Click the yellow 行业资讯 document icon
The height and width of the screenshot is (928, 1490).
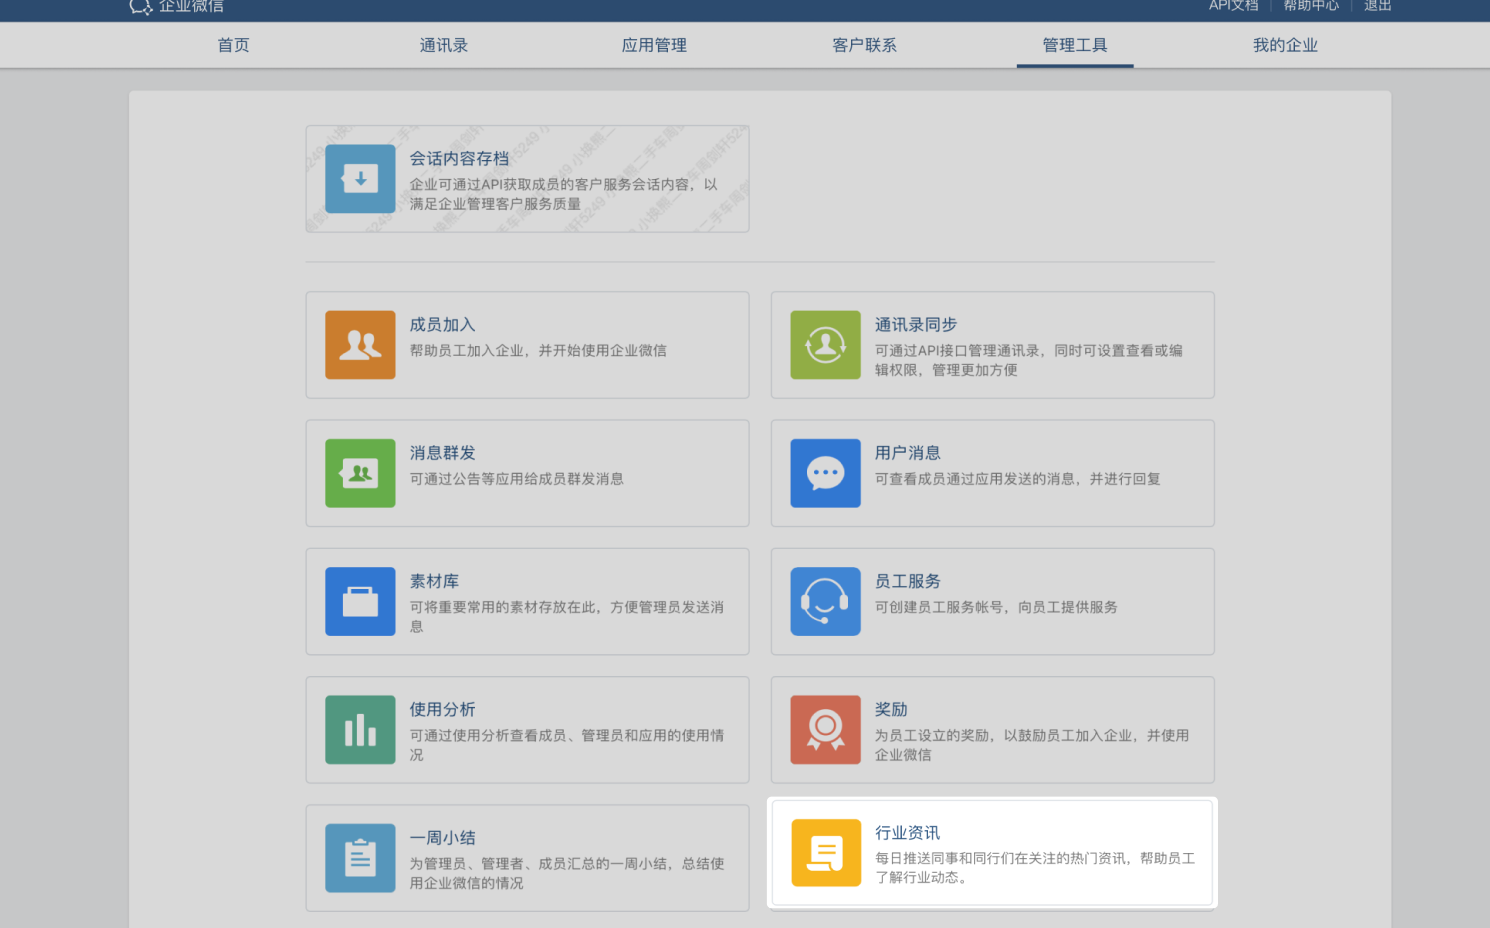click(x=826, y=853)
